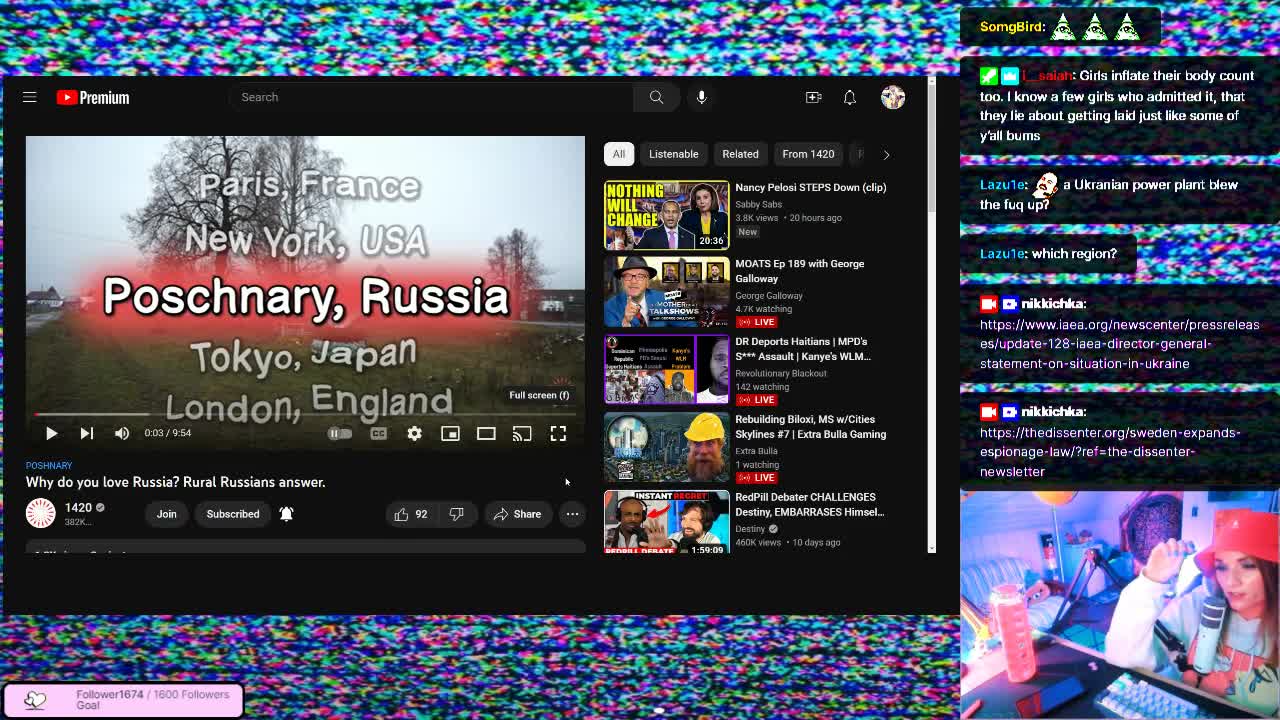Show more filter chips with arrow

tap(886, 154)
